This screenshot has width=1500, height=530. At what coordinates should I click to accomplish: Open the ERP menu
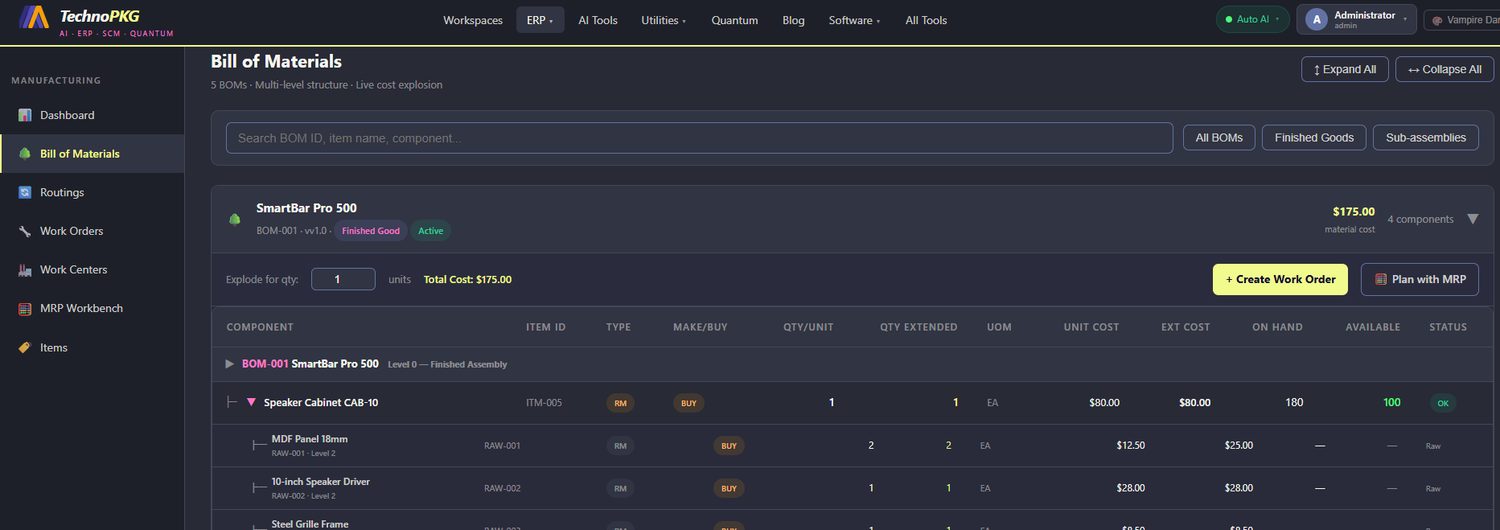tap(540, 20)
